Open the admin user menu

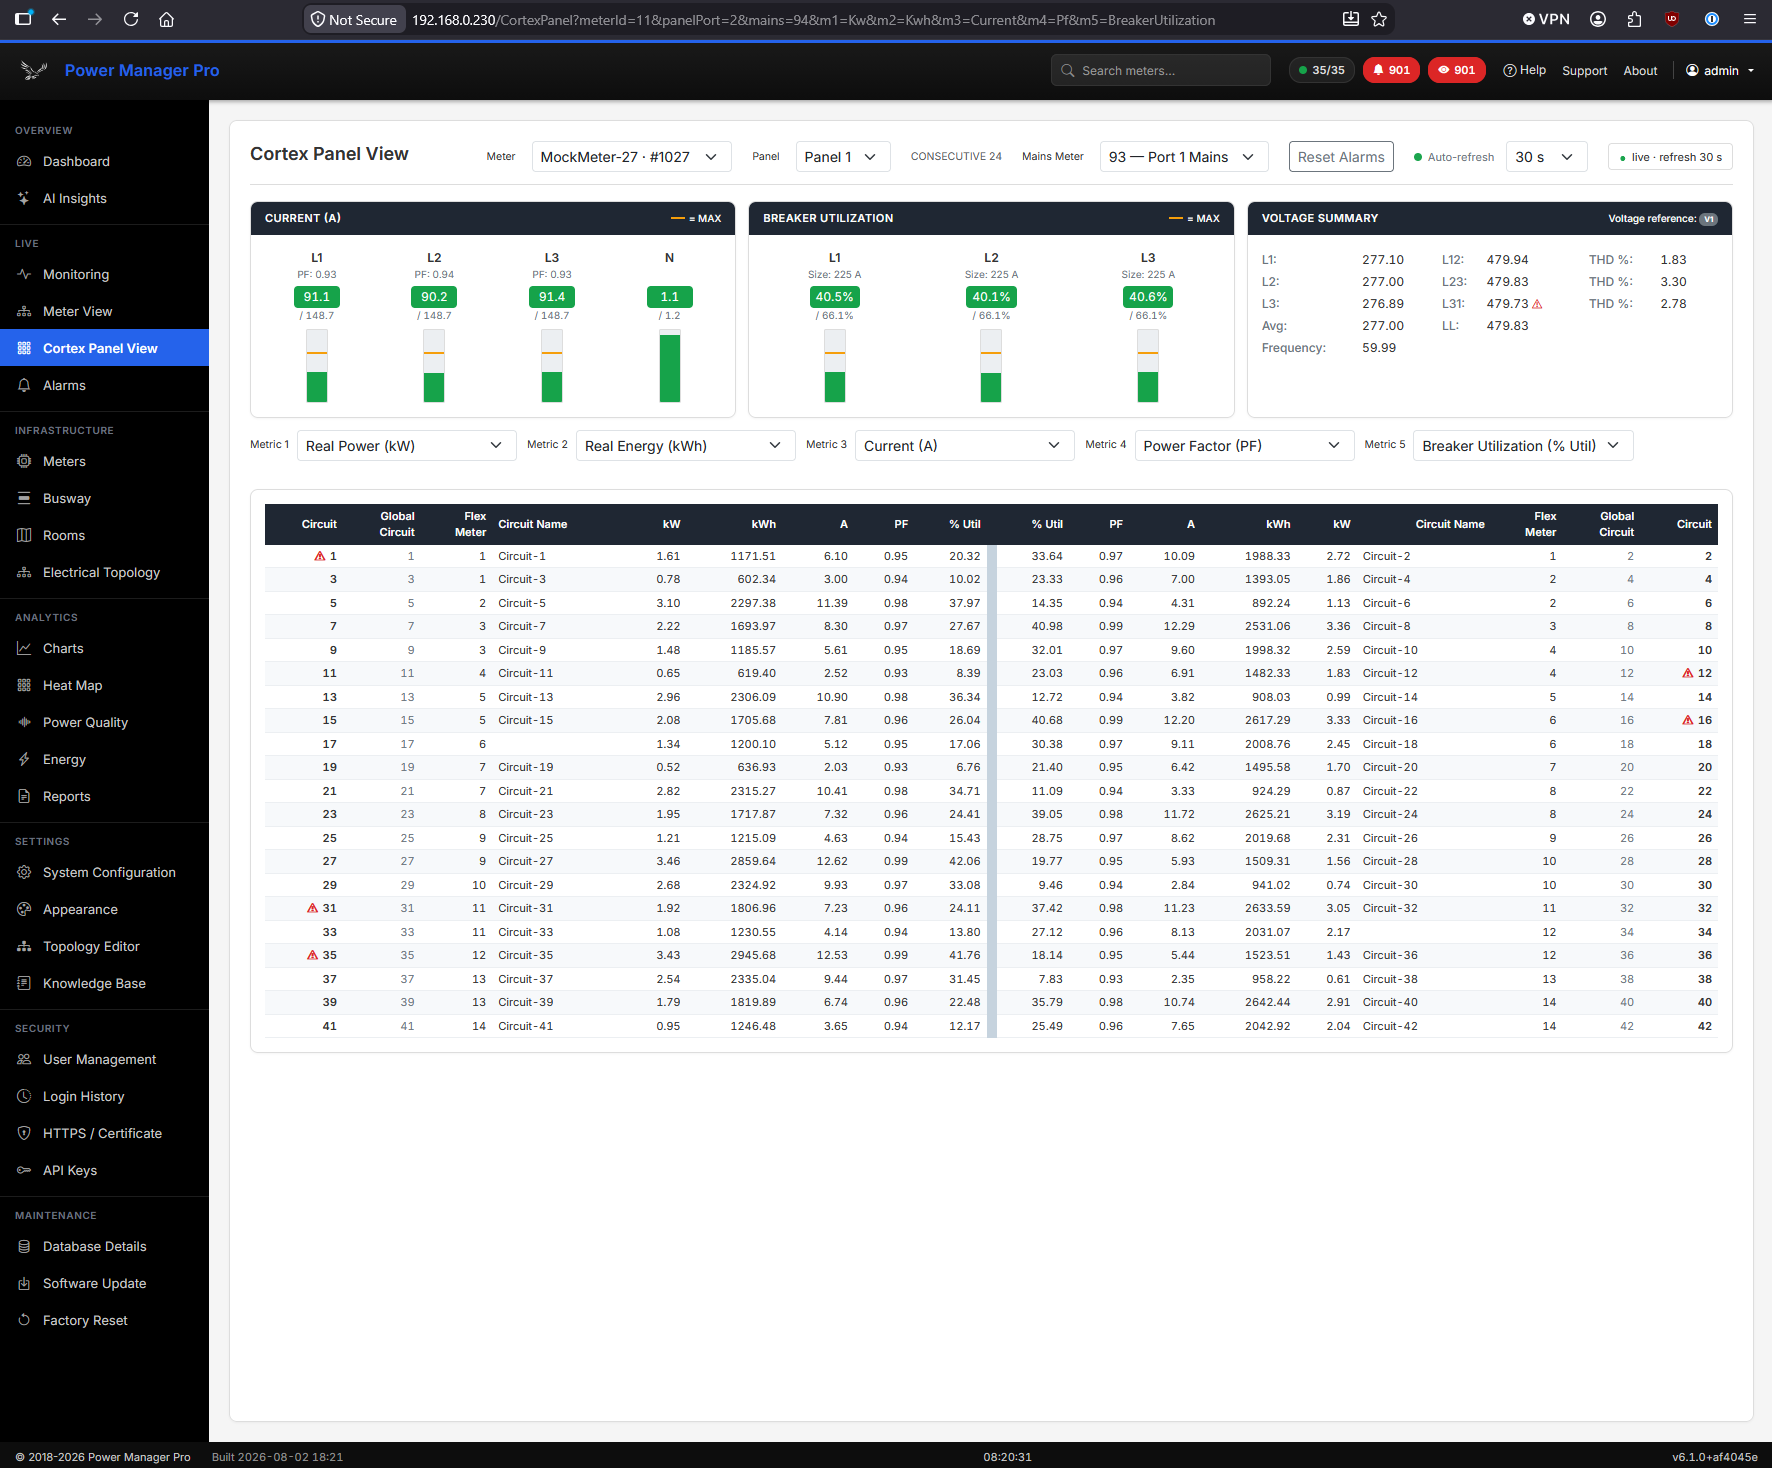(1720, 70)
